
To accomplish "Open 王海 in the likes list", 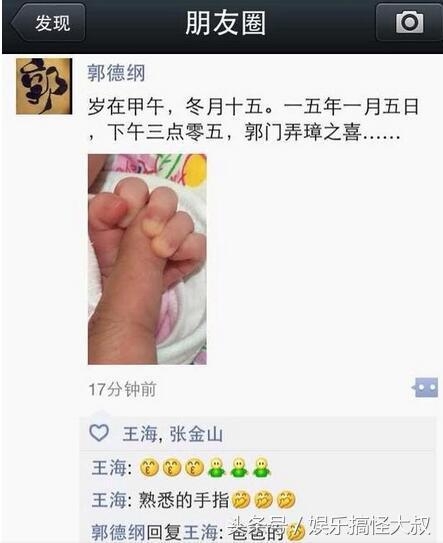I will [140, 434].
